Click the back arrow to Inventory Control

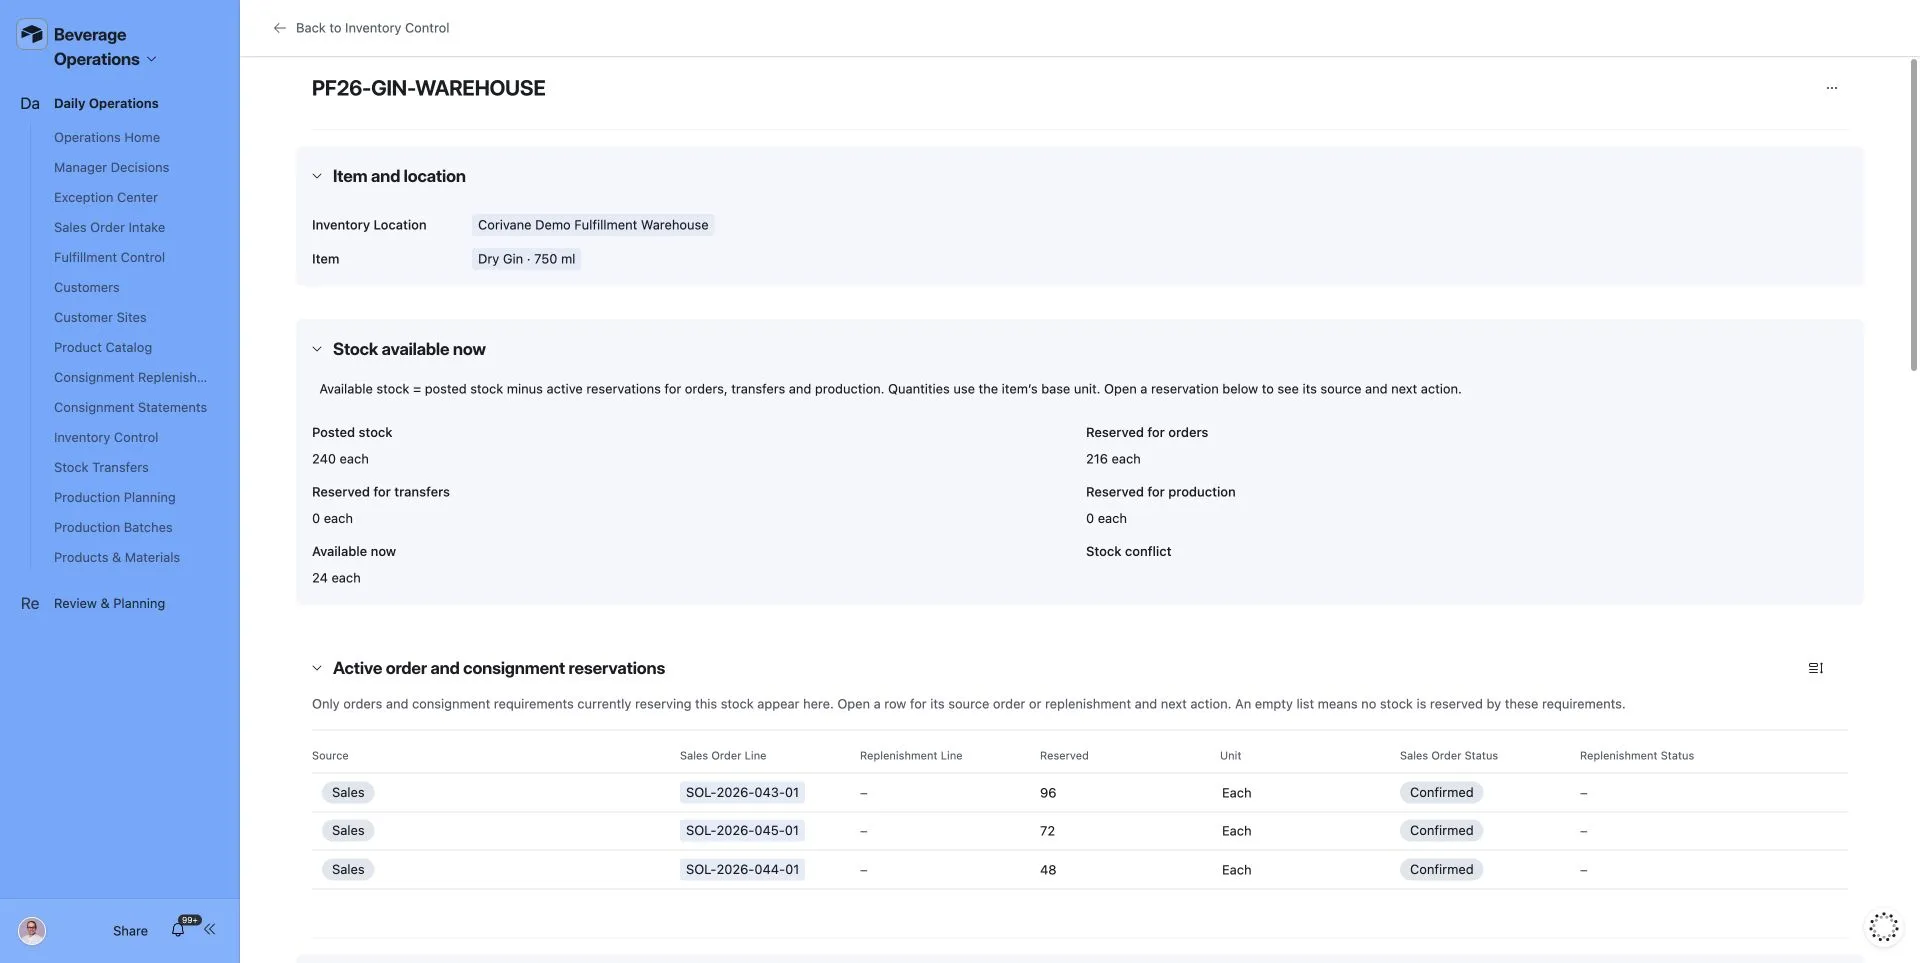click(x=279, y=28)
